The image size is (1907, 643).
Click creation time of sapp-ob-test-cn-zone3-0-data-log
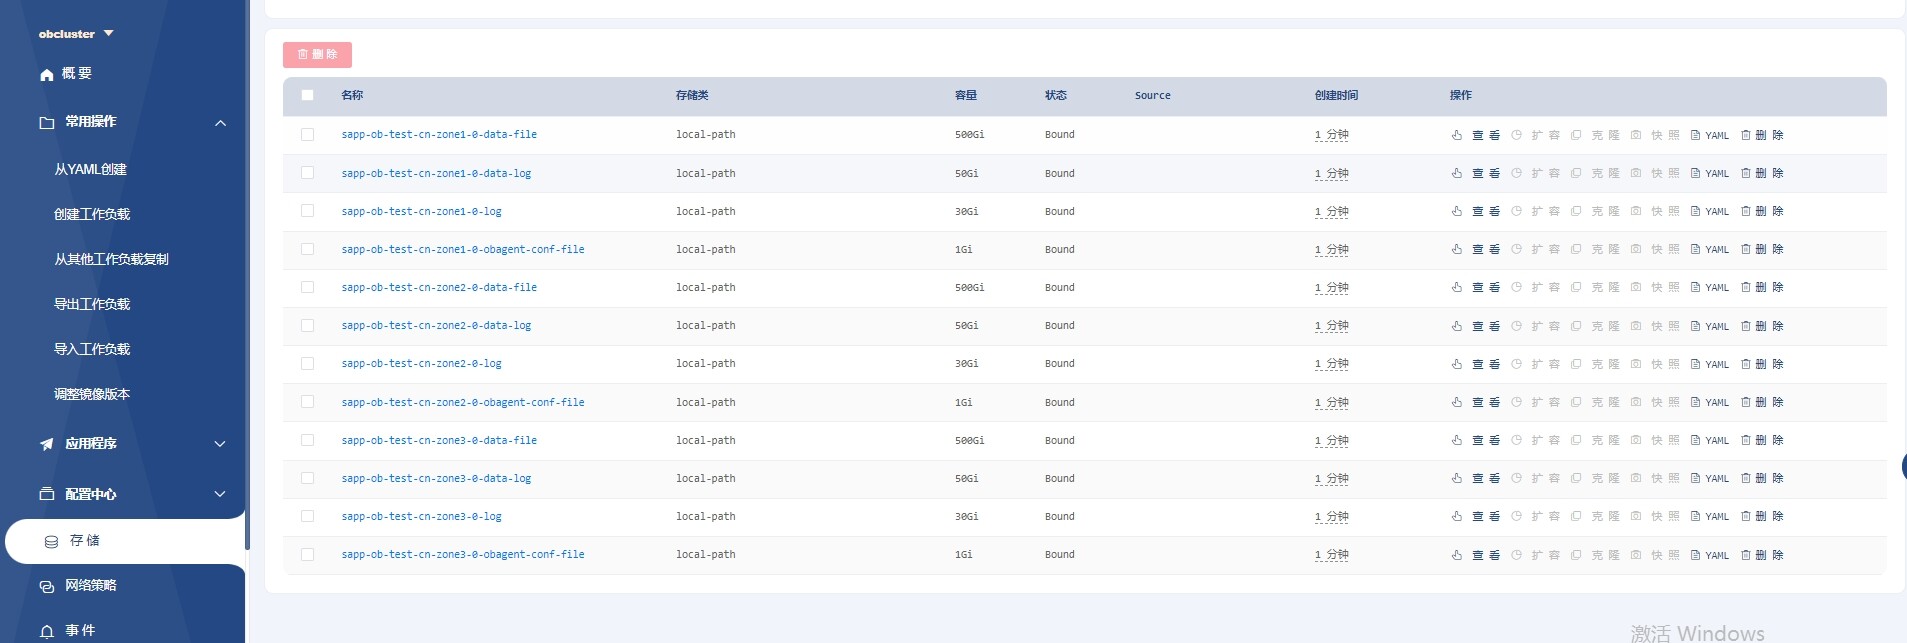[1332, 478]
